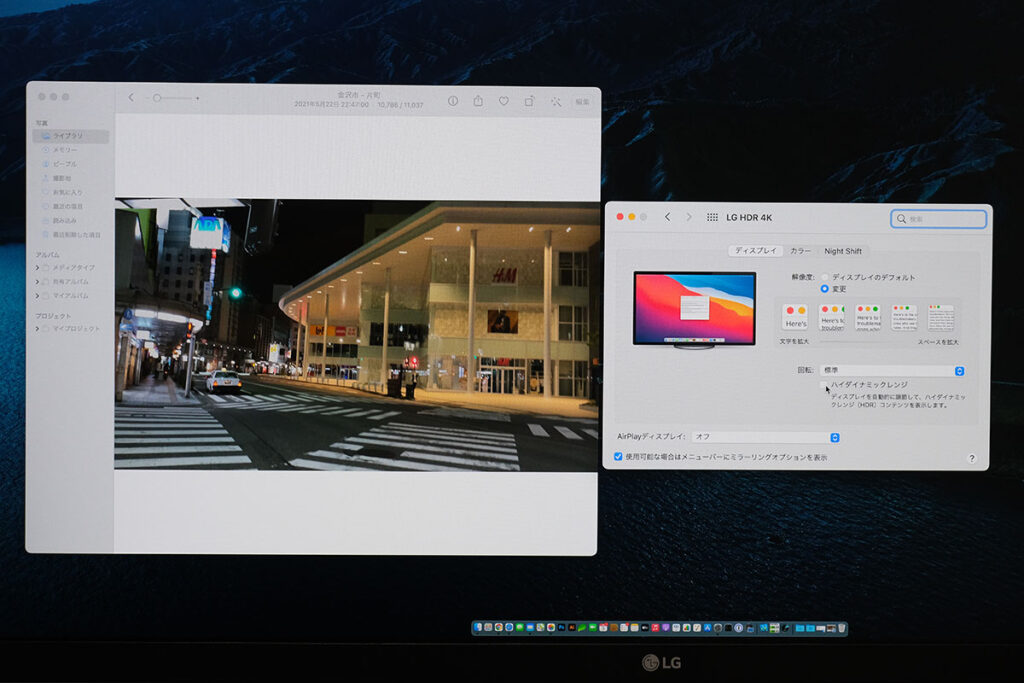
Task: Open Calendar from the Dock
Action: [x=603, y=628]
